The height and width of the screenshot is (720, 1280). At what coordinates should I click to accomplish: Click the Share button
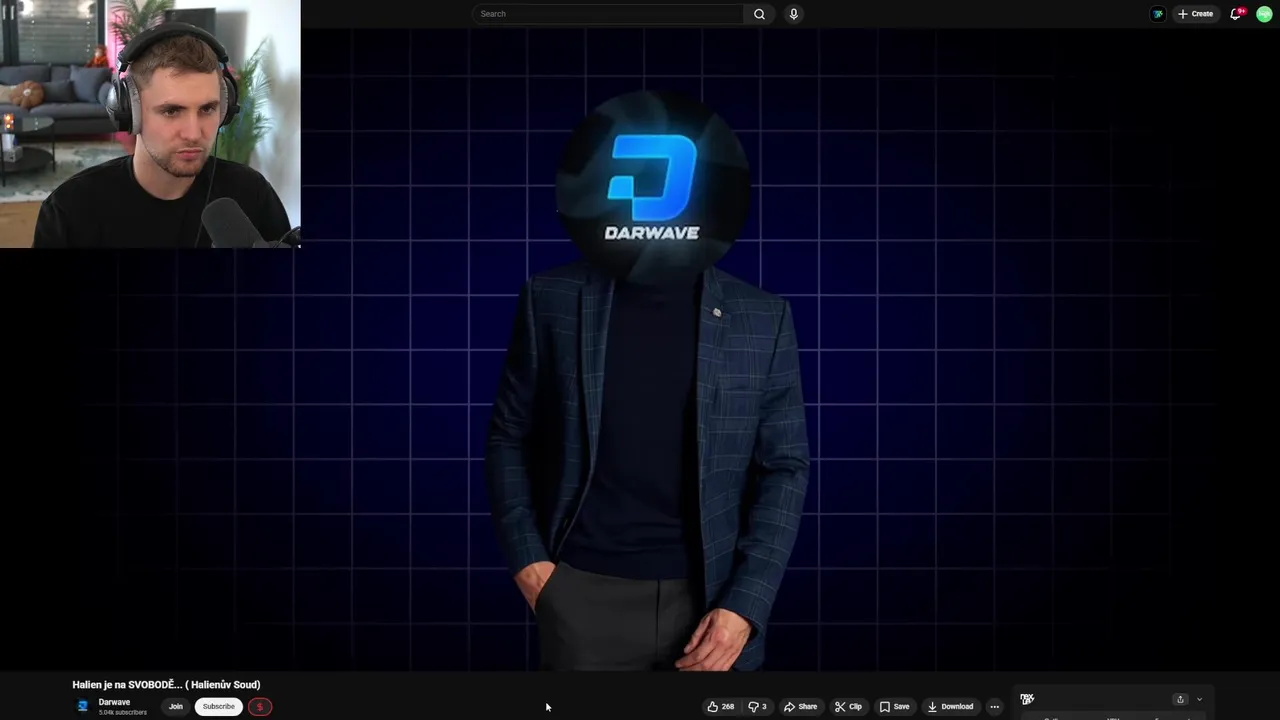(800, 707)
